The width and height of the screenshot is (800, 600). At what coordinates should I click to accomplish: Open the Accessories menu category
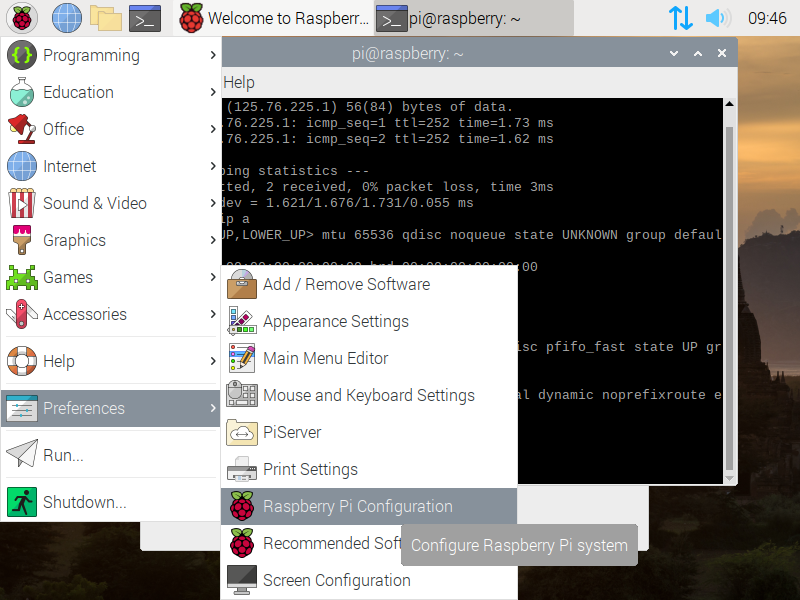[110, 314]
